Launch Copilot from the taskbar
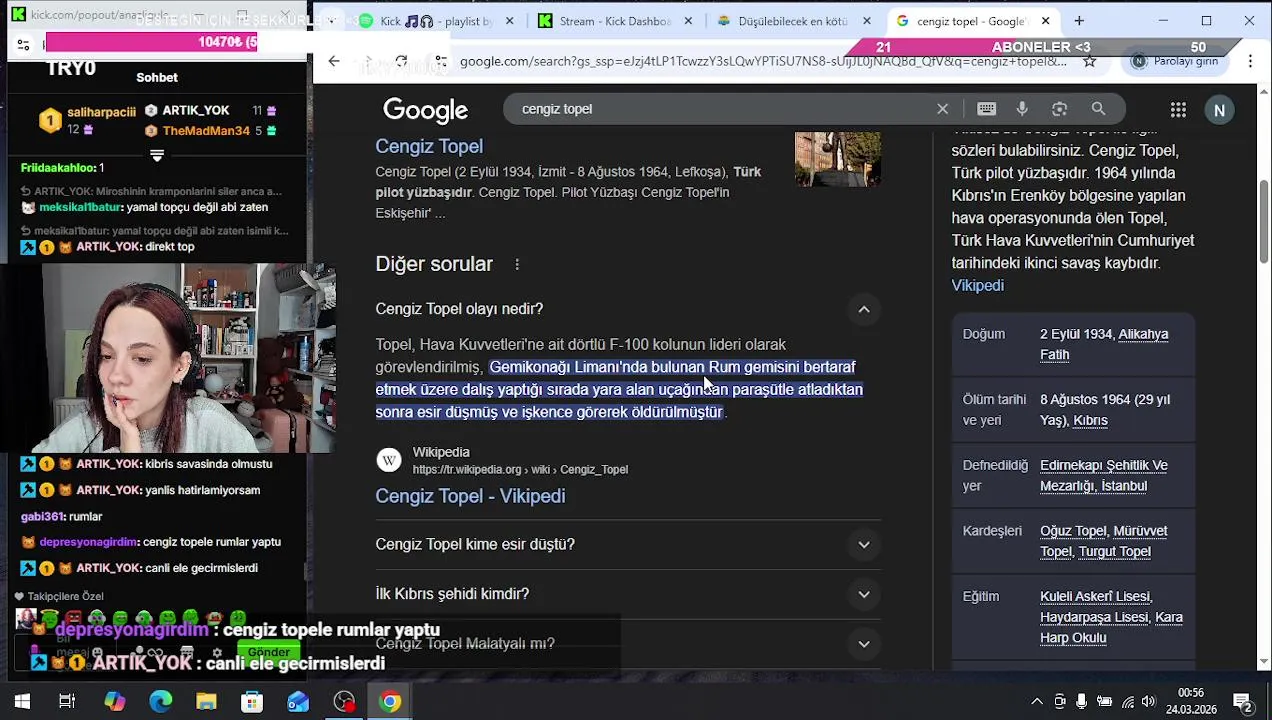This screenshot has width=1272, height=720. [115, 702]
